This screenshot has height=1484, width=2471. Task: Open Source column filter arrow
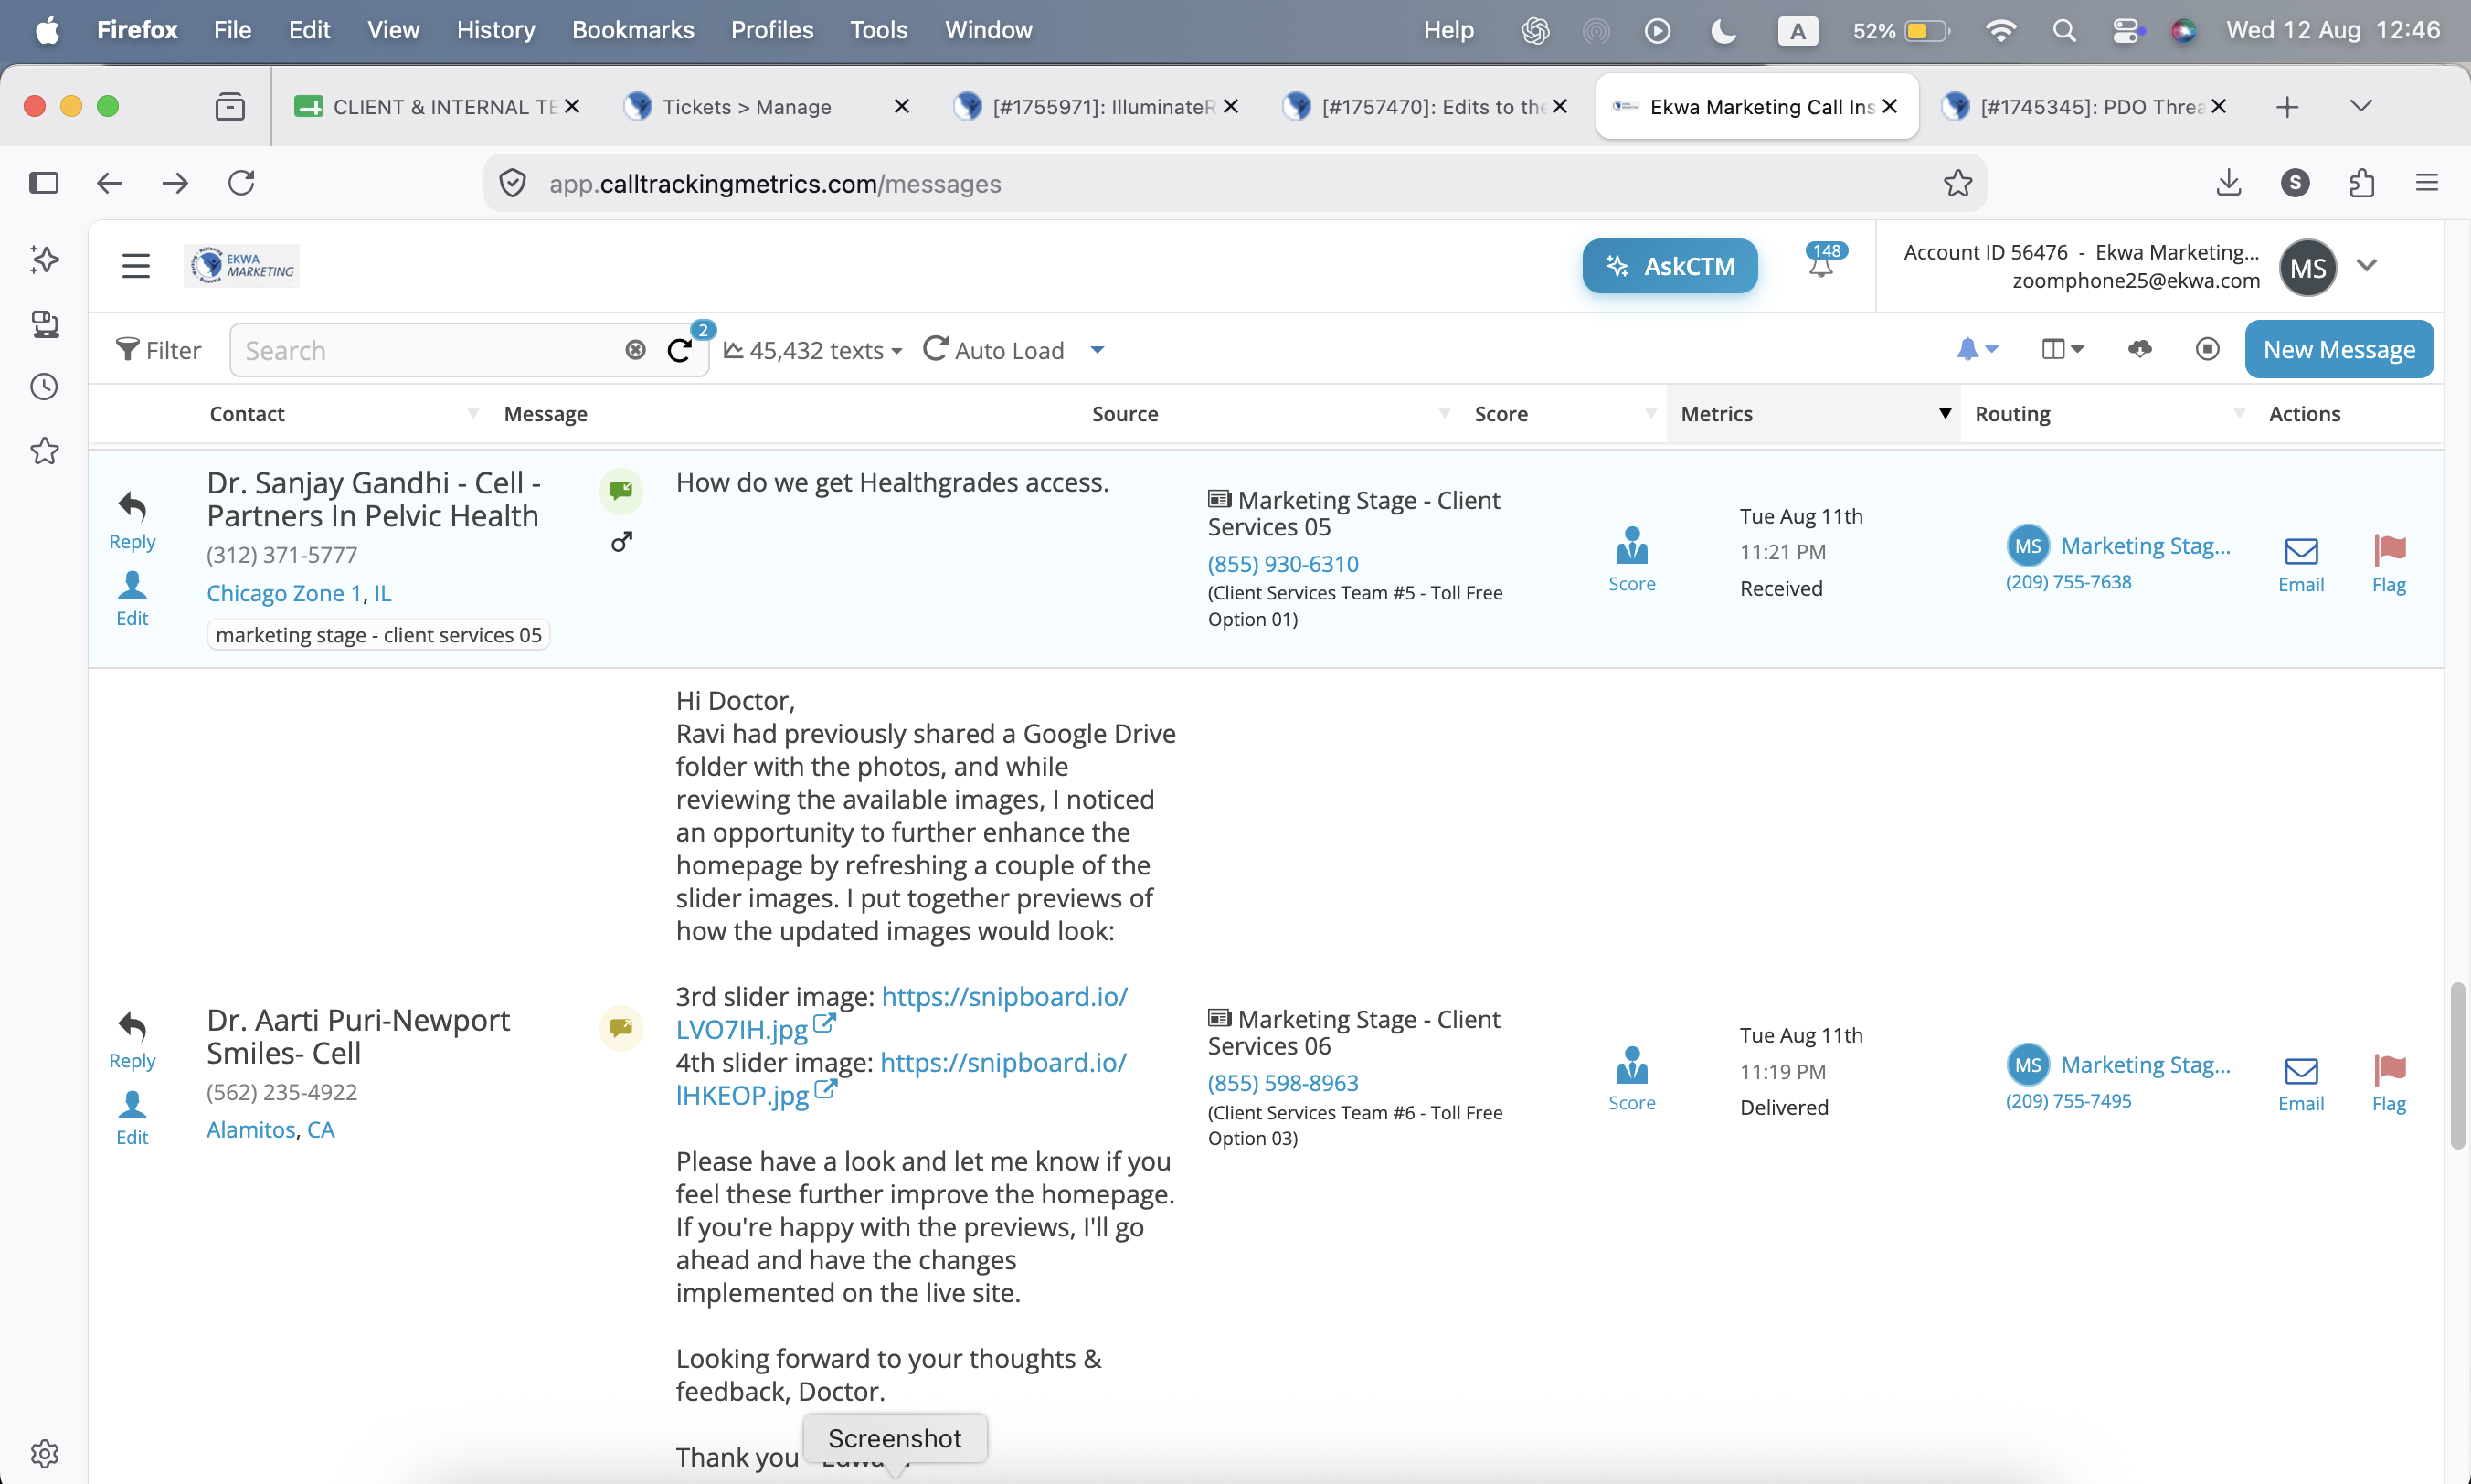[1444, 414]
